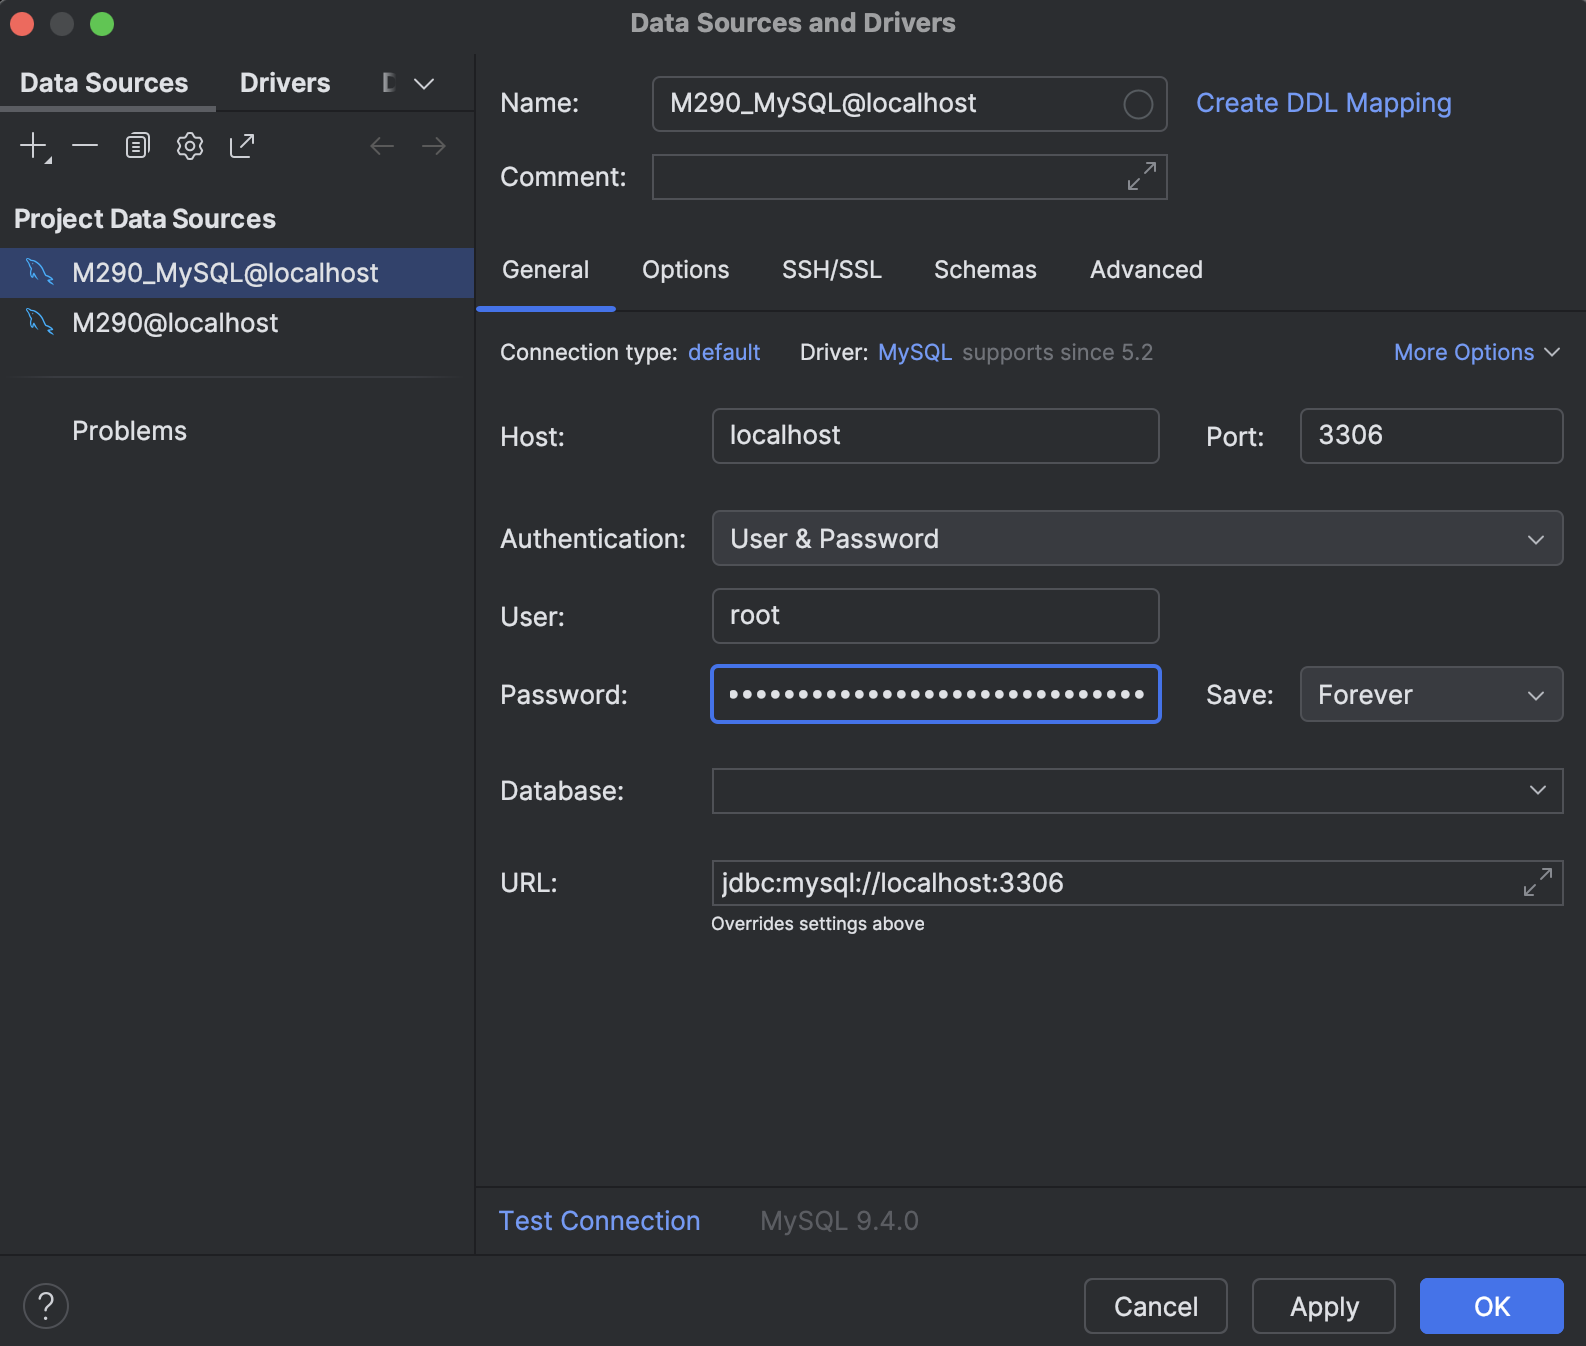
Task: Select M290_MySQL@localhost data source
Action: pyautogui.click(x=237, y=273)
